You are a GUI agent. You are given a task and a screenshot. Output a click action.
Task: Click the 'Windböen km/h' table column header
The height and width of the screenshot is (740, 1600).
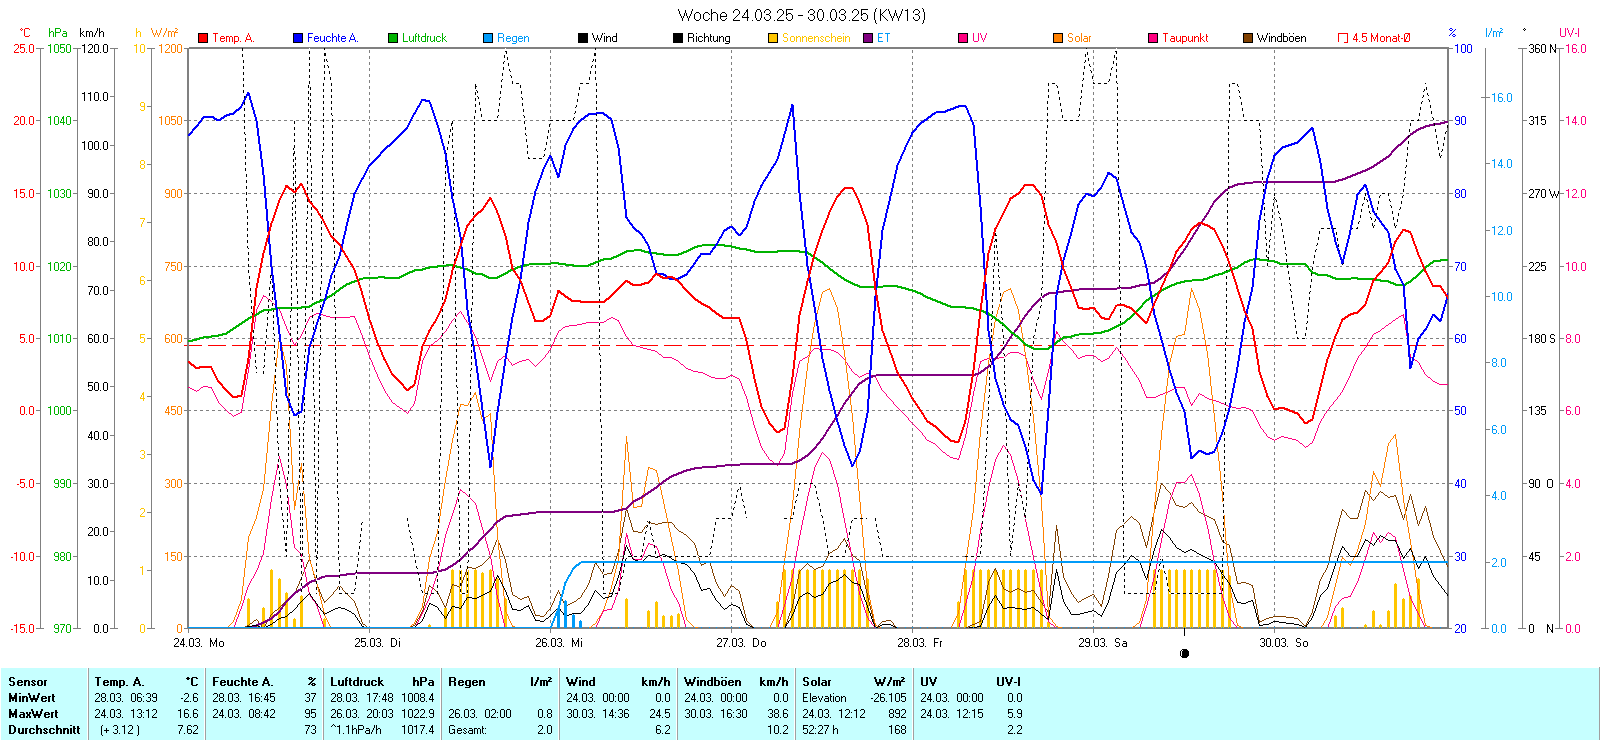[x=736, y=682]
